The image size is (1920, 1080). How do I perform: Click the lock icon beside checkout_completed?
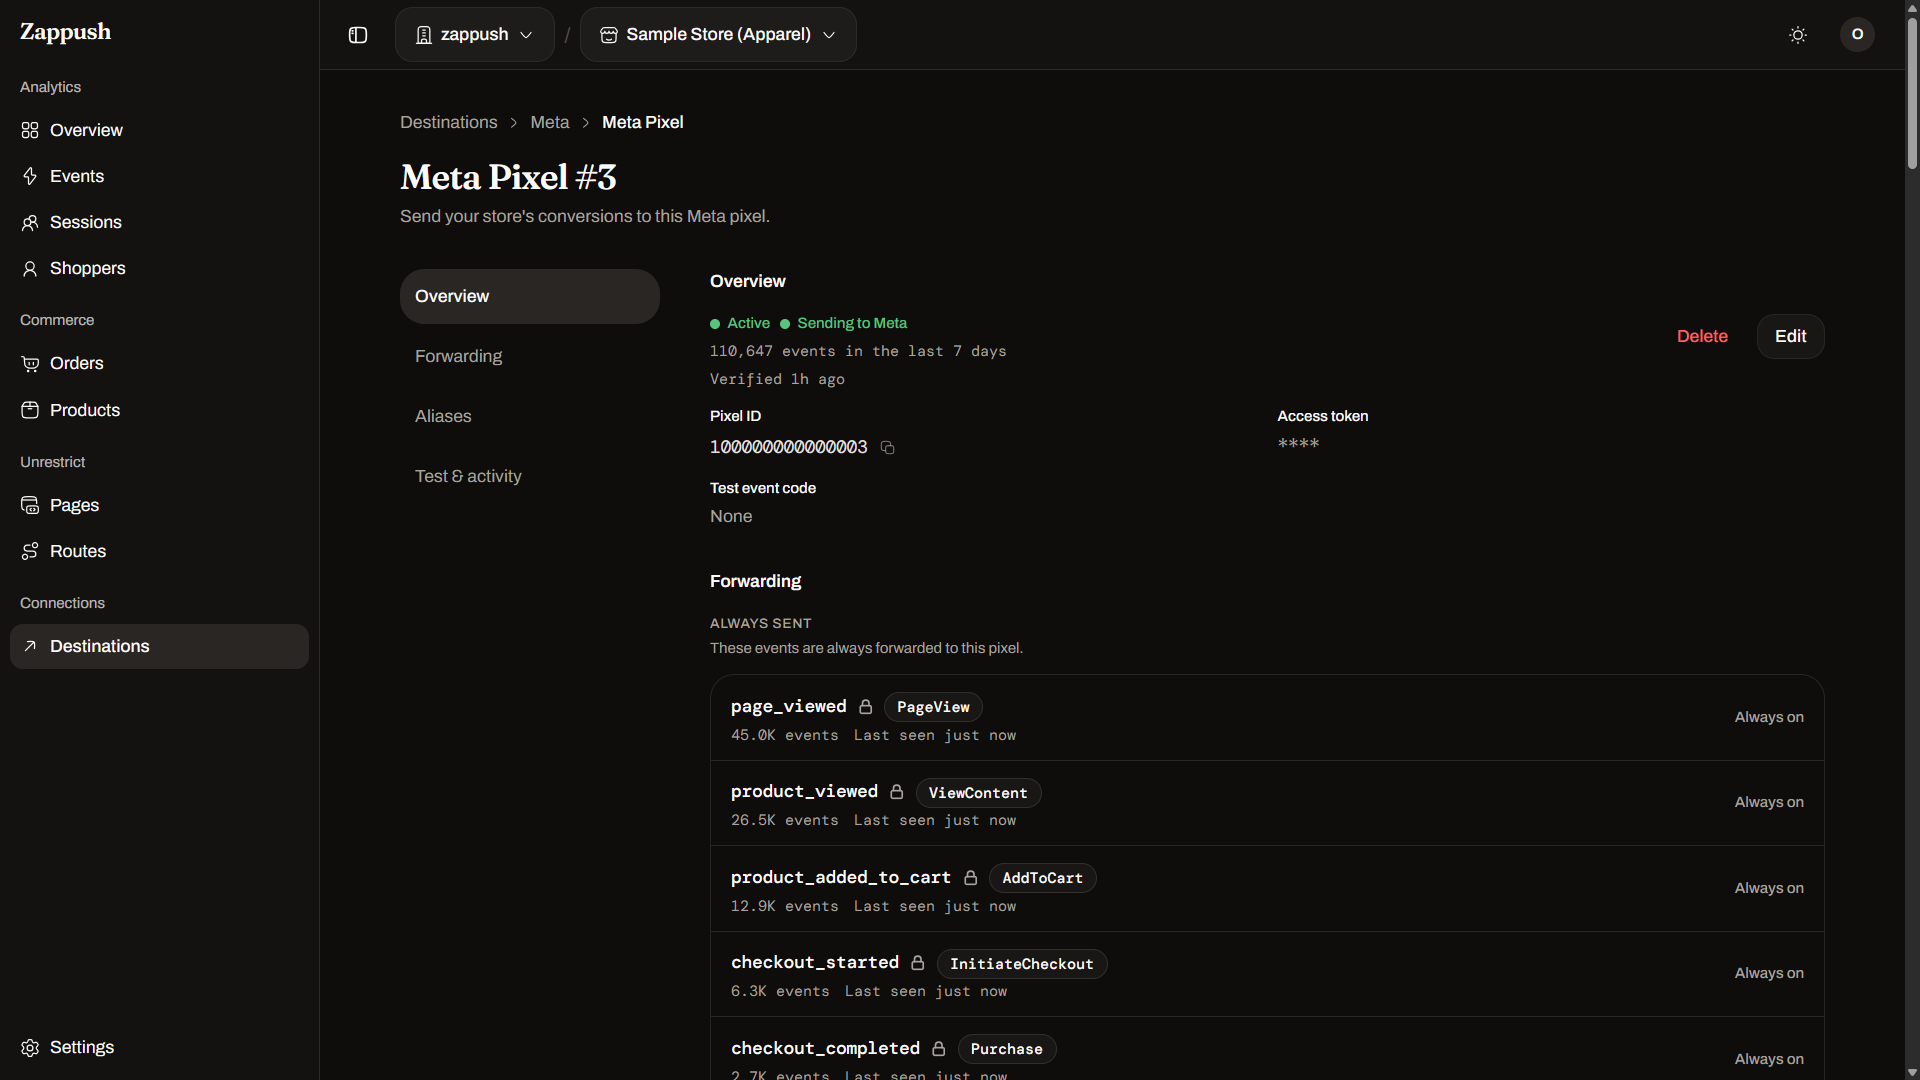939,1049
